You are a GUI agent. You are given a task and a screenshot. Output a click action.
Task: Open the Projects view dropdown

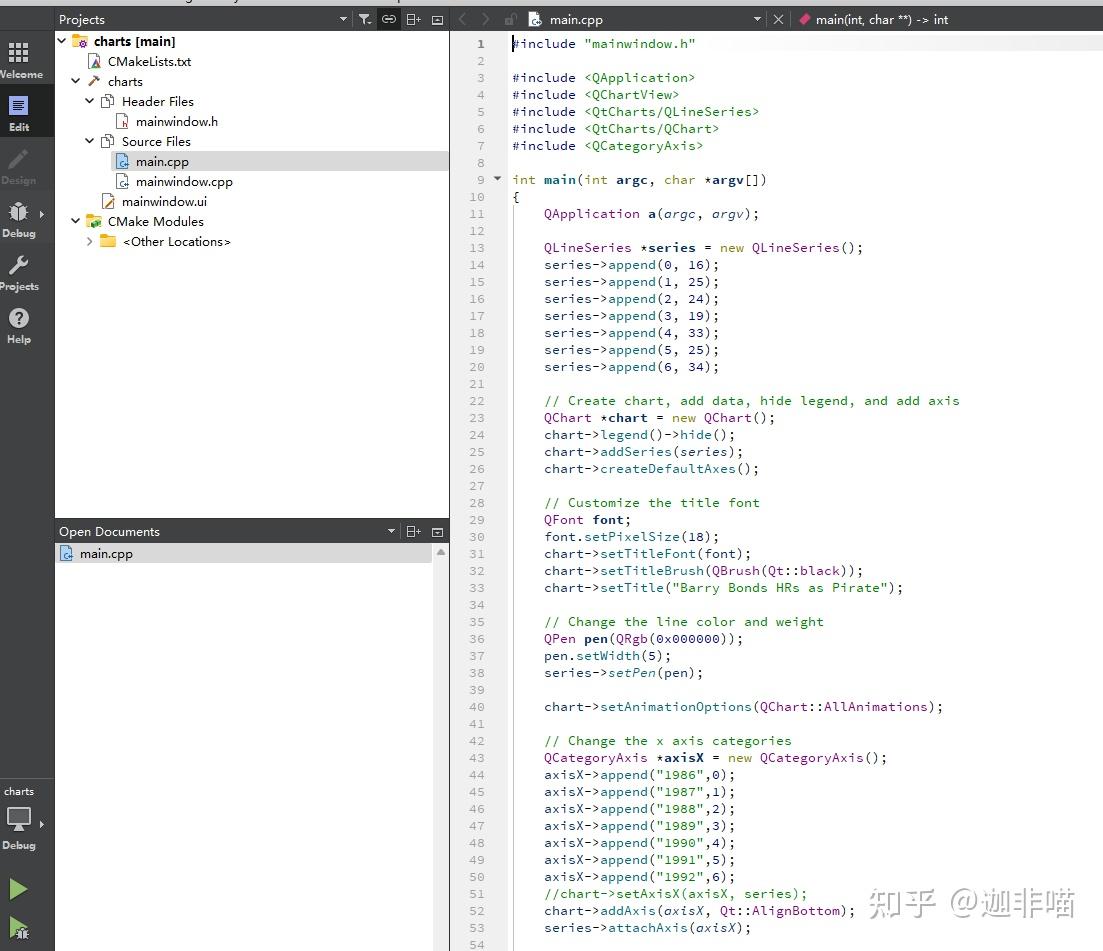(343, 20)
